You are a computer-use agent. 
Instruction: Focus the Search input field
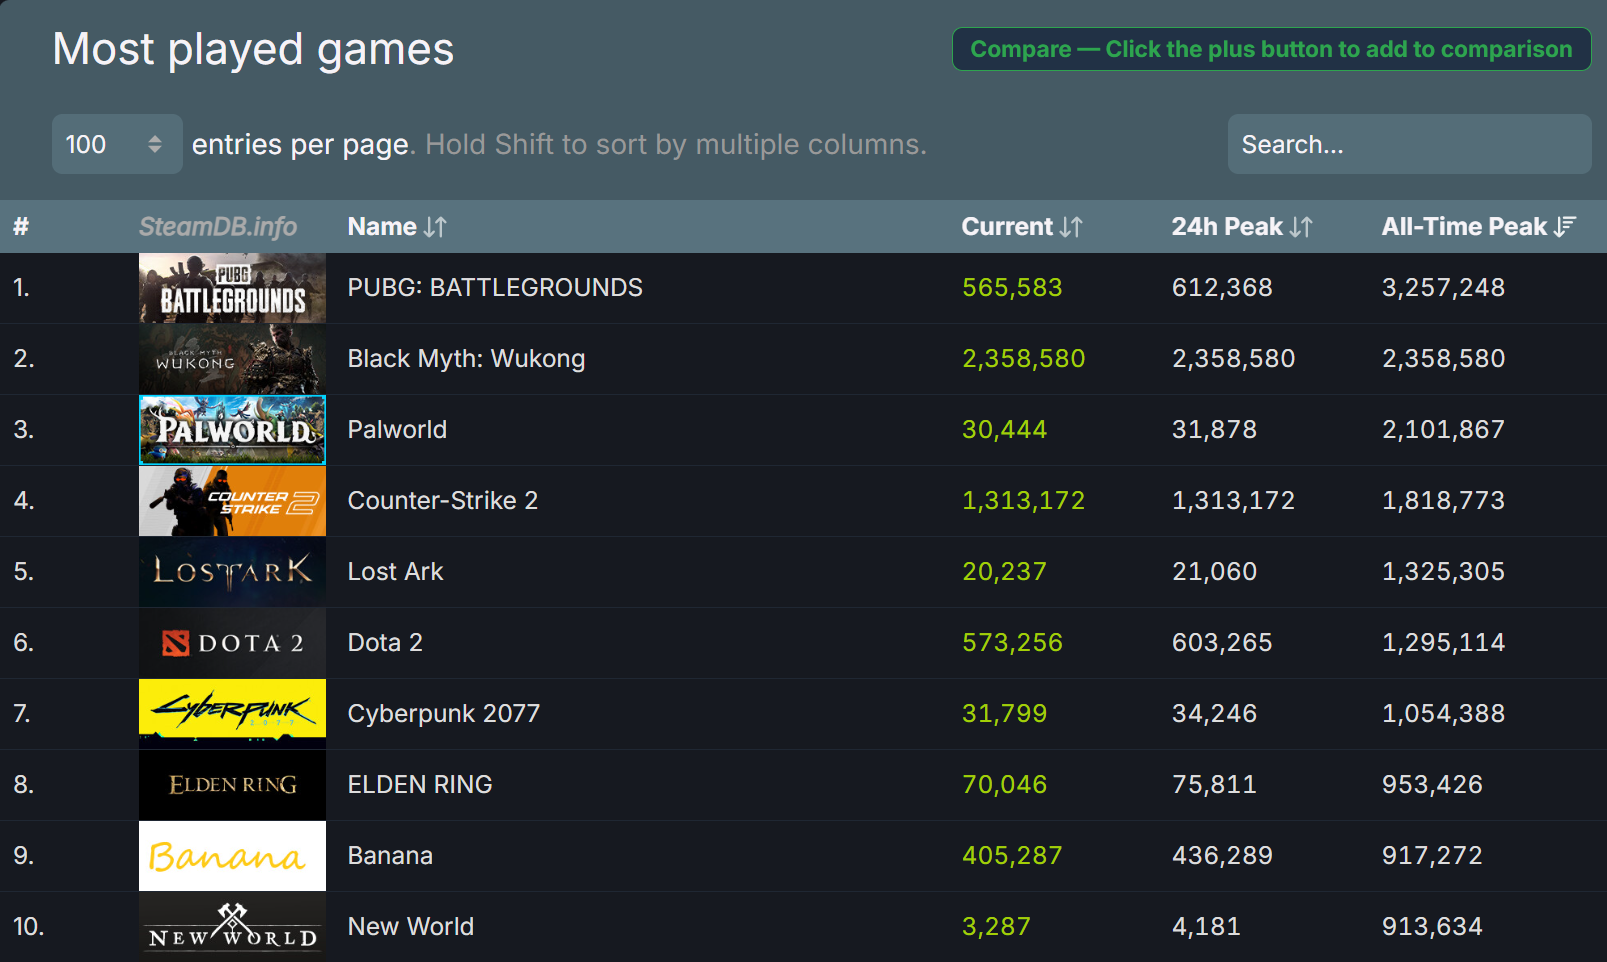click(x=1408, y=144)
